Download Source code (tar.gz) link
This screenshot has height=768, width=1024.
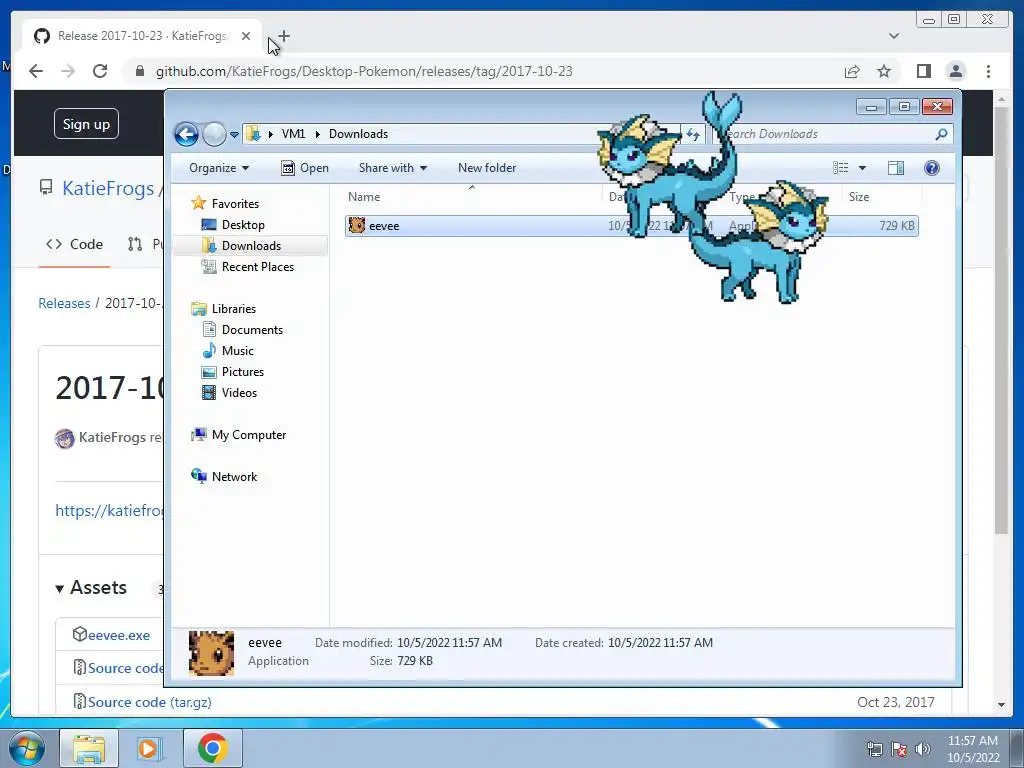[150, 702]
